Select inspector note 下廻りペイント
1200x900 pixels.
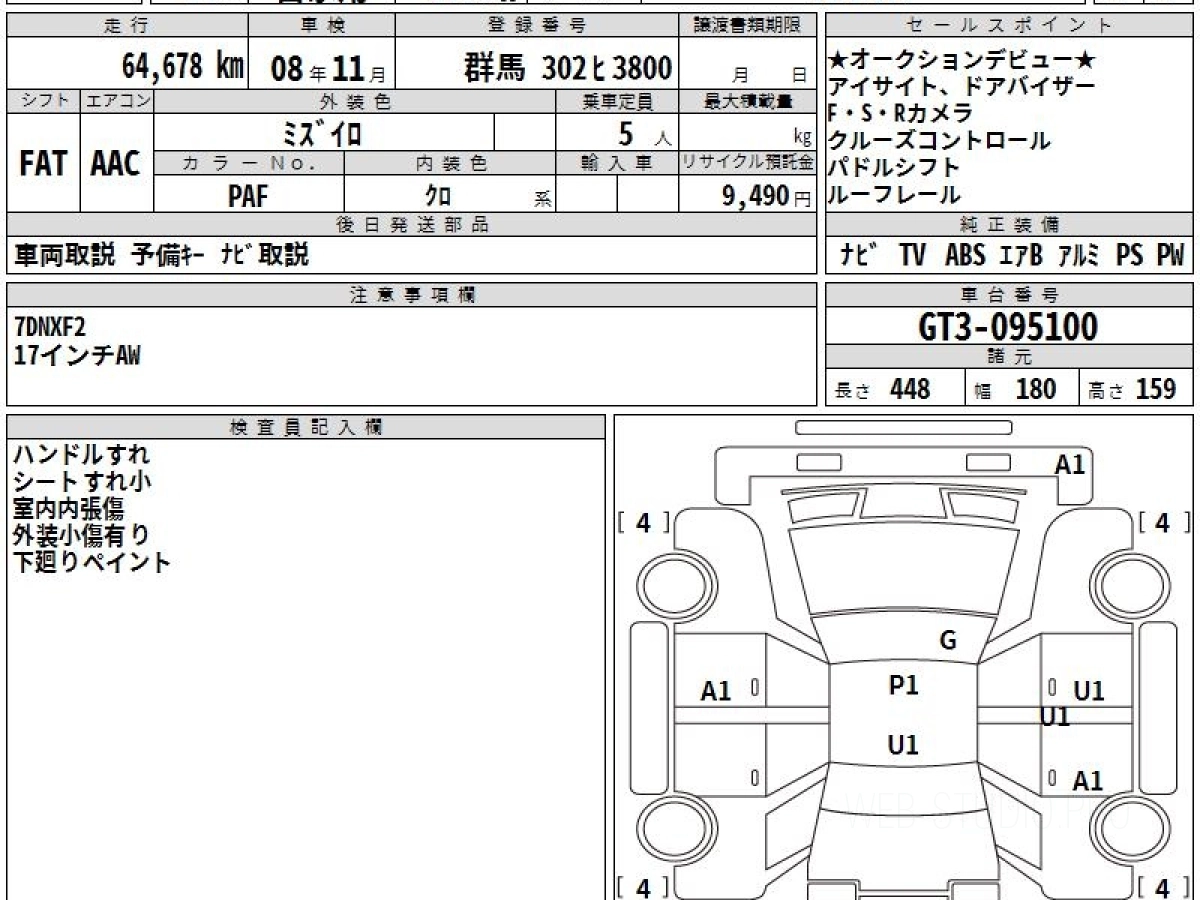92,563
